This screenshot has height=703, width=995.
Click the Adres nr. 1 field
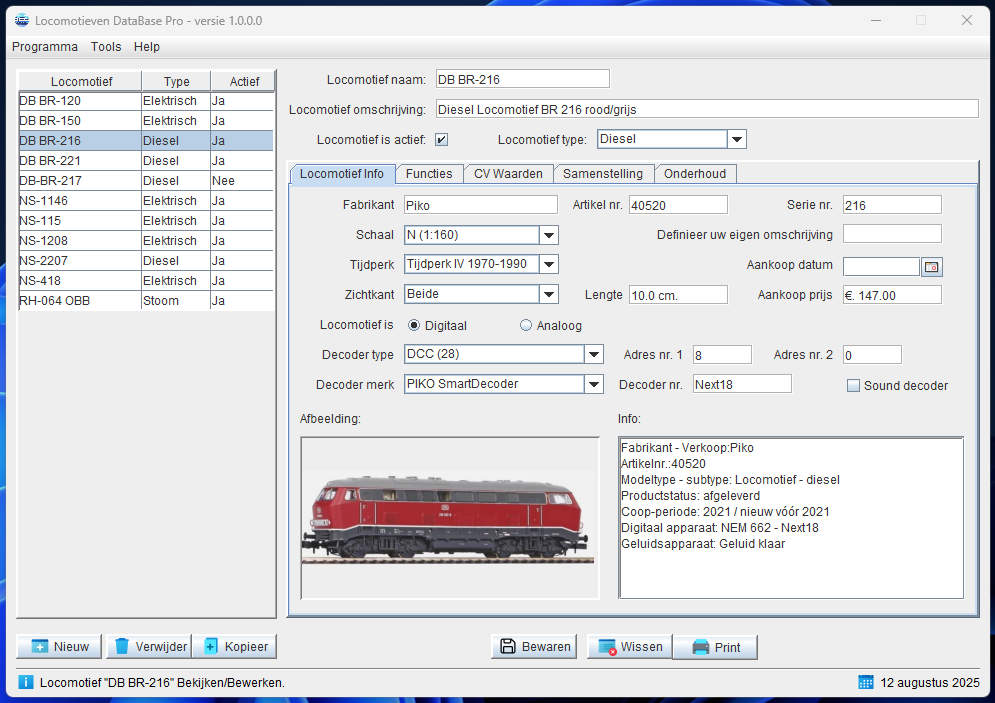coord(722,355)
